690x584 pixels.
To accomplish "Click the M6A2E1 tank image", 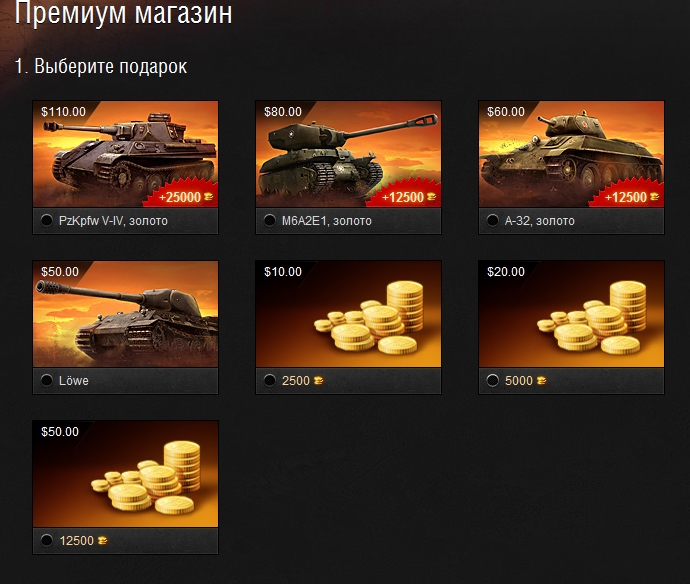I will click(349, 154).
